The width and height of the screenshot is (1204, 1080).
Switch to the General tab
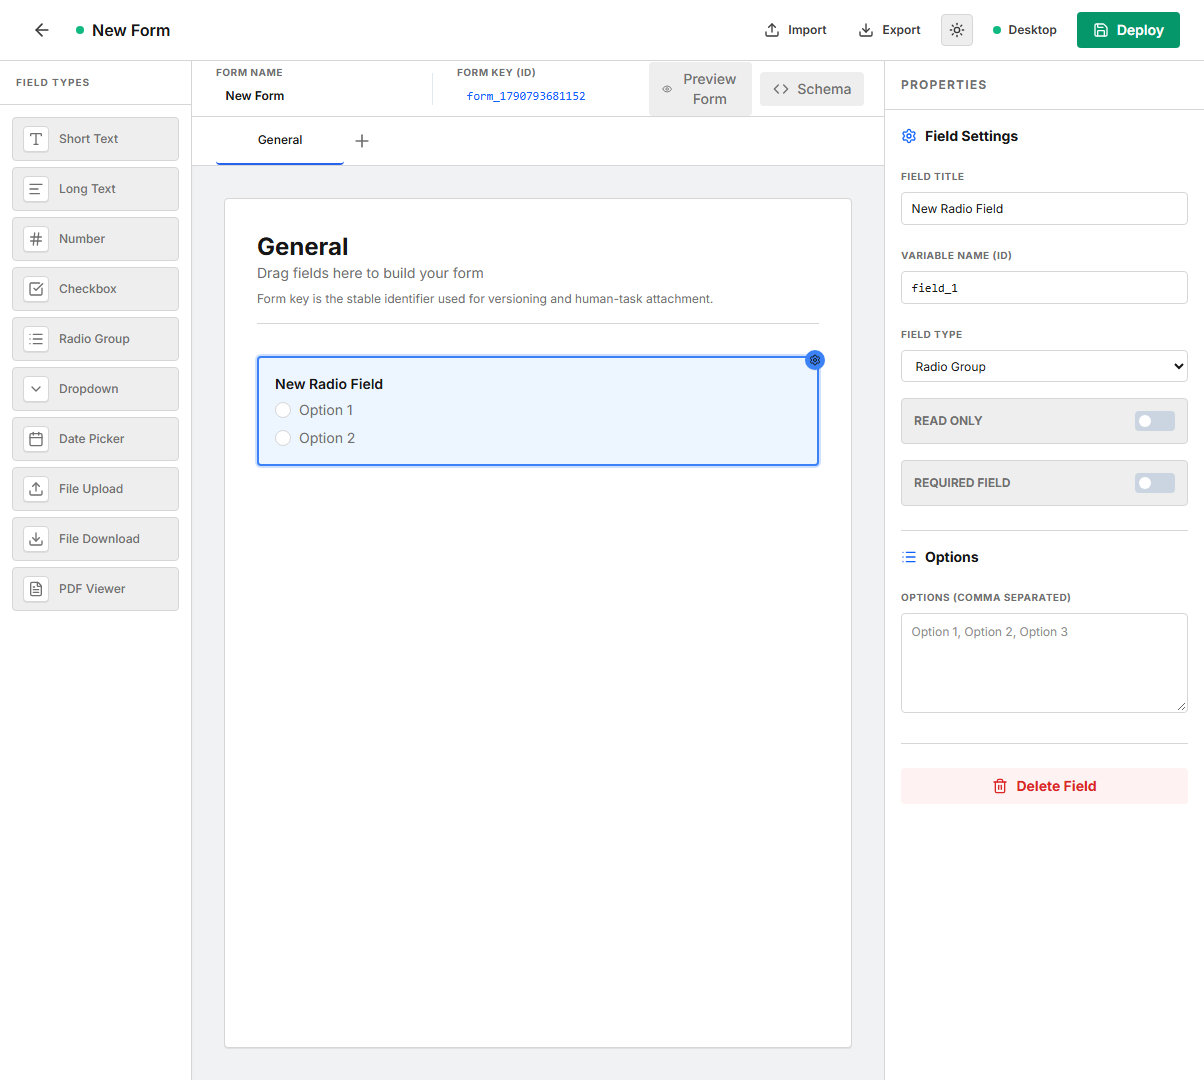click(x=280, y=140)
